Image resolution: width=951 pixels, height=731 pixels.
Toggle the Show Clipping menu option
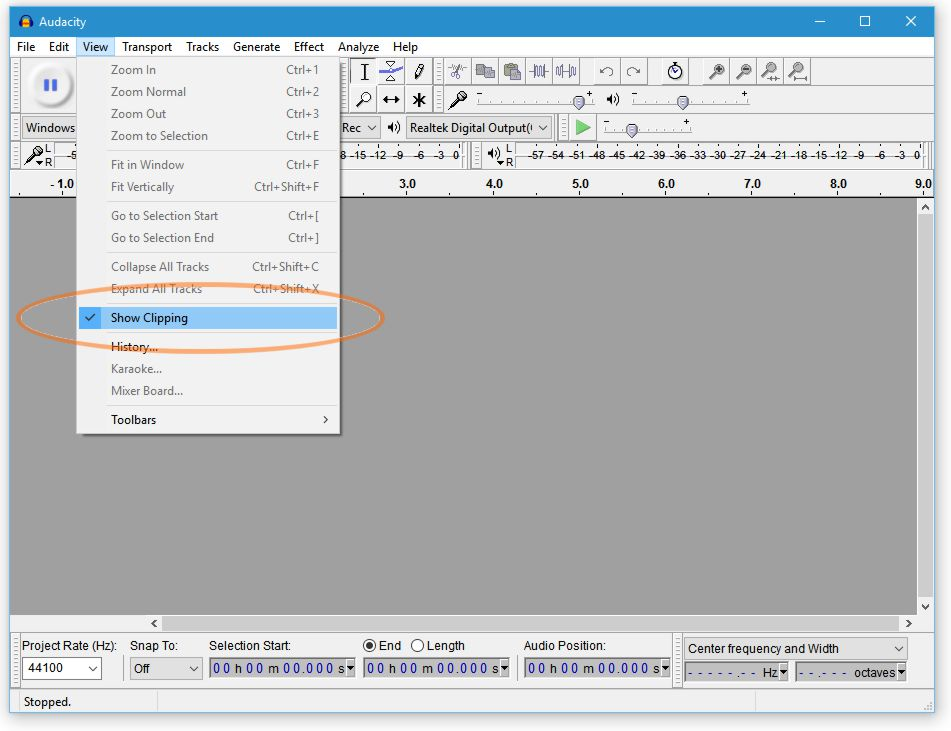point(208,318)
